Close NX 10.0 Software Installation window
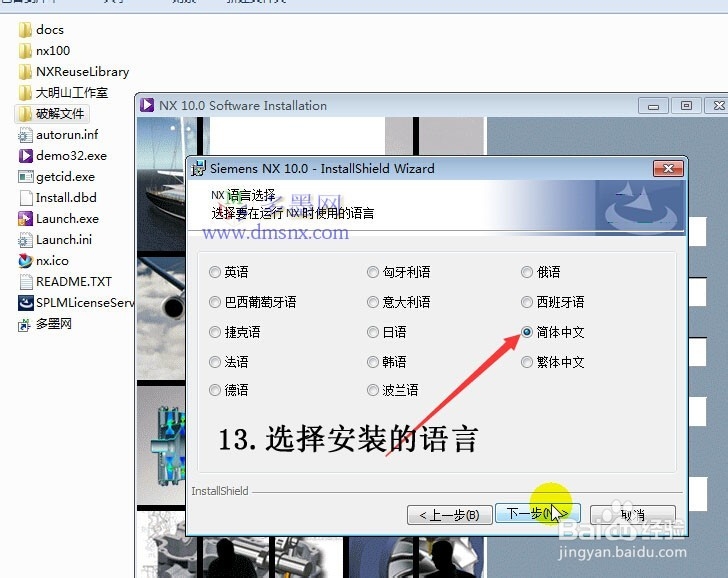 [717, 106]
